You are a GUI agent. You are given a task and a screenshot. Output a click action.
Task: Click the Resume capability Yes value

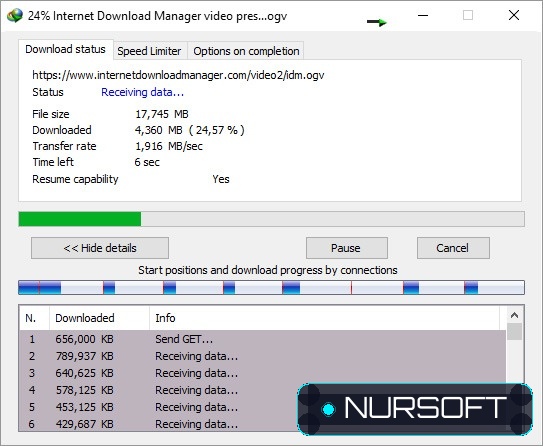(221, 179)
